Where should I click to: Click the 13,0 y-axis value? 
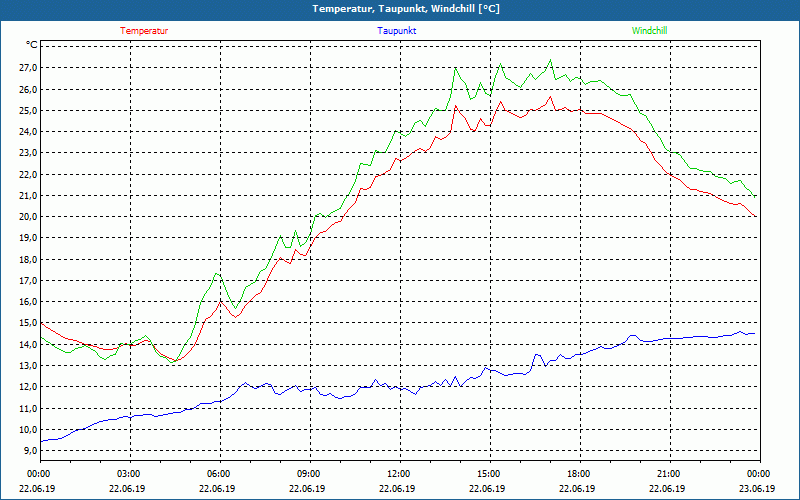[29, 366]
